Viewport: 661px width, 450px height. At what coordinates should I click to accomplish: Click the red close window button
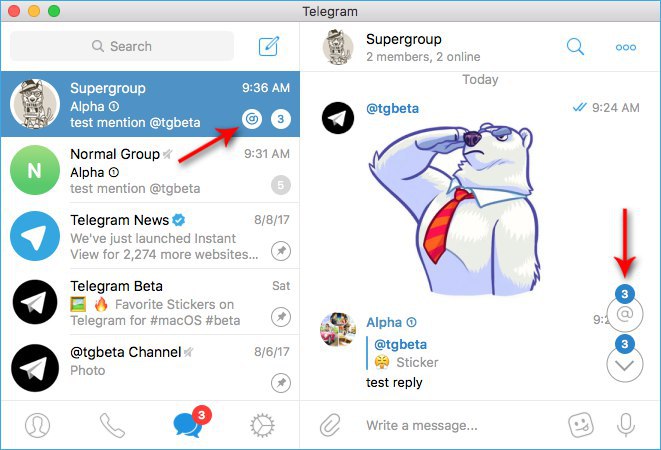click(14, 11)
